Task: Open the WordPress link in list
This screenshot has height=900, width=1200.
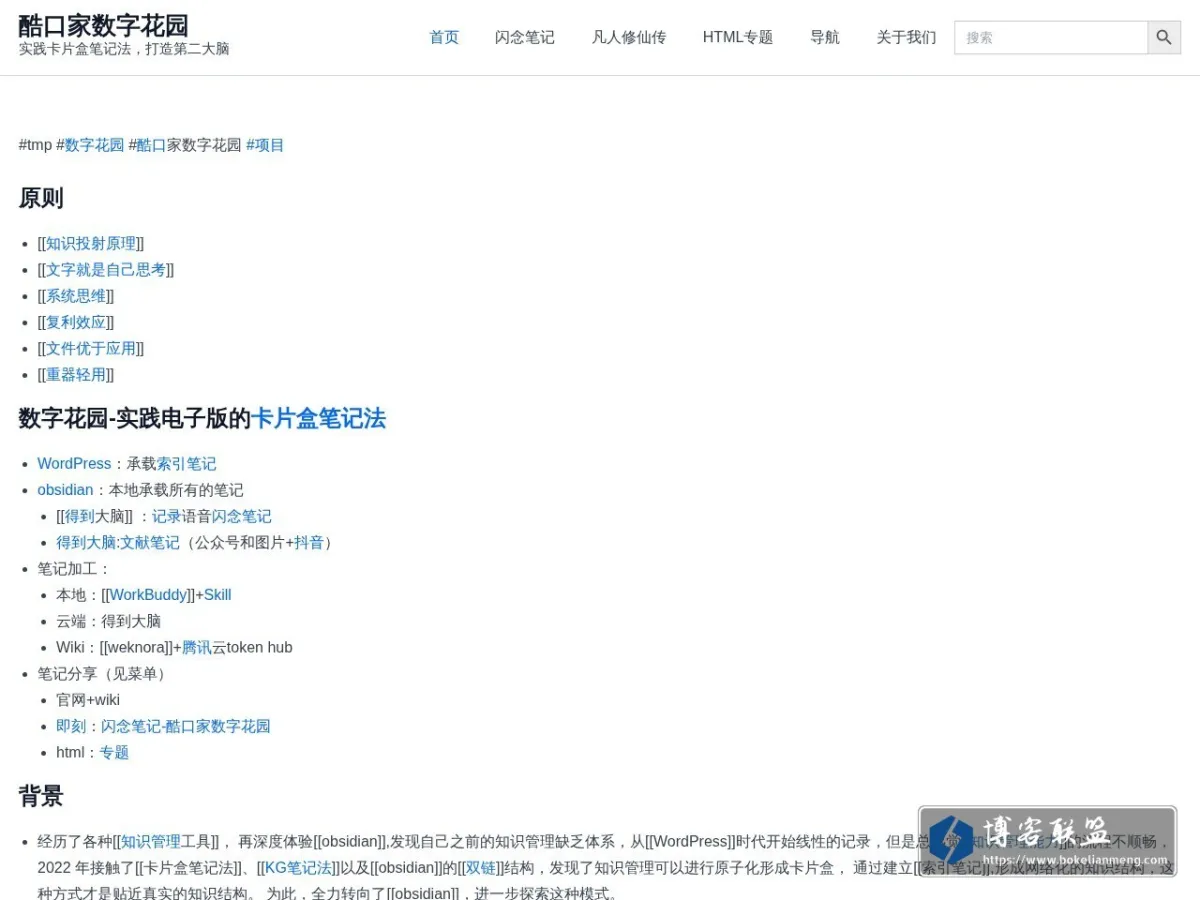Action: coord(74,464)
